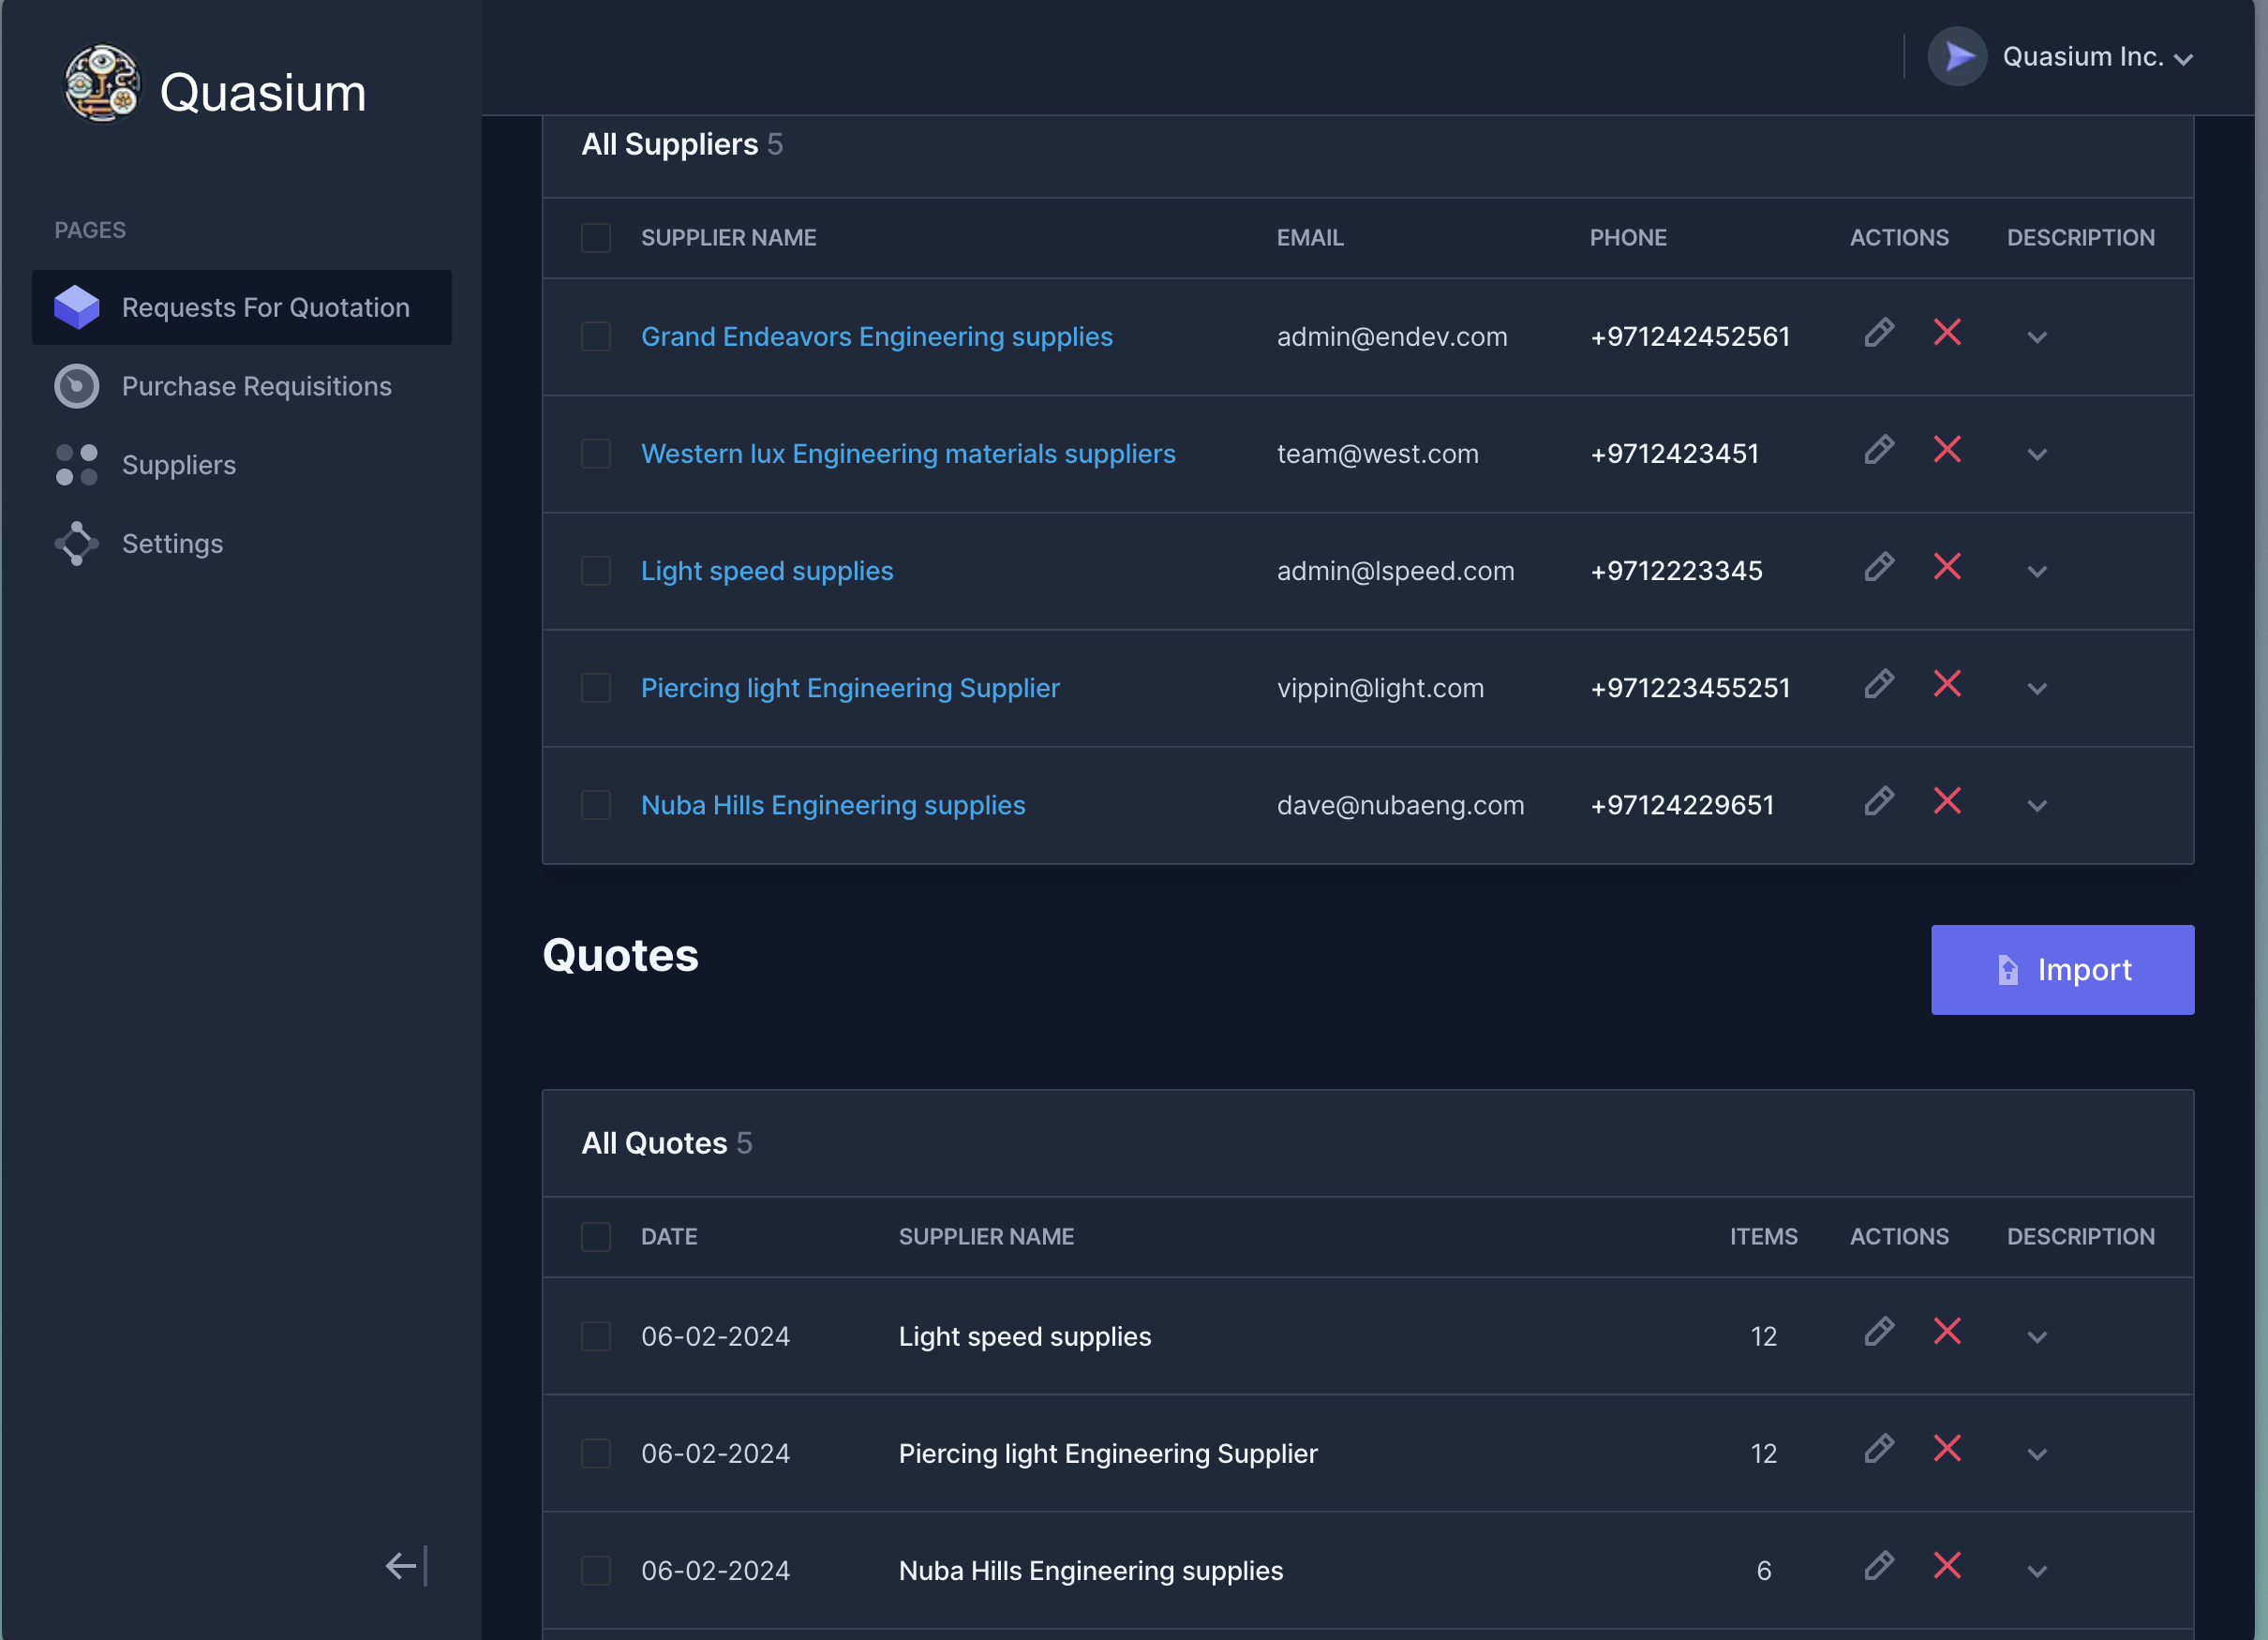The width and height of the screenshot is (2268, 1640).
Task: Open Piercing light Engineering Supplier link
Action: (850, 688)
